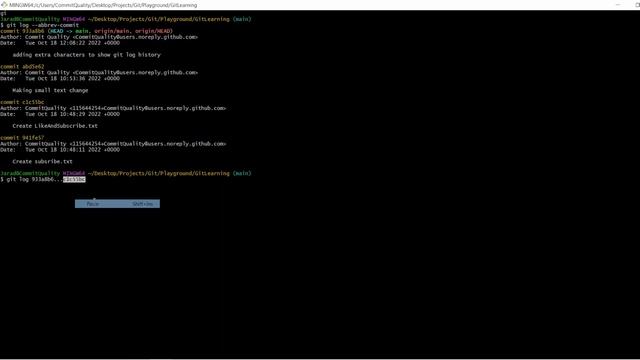
Task: Click the Author line under commit 941fe57
Action: [113, 144]
